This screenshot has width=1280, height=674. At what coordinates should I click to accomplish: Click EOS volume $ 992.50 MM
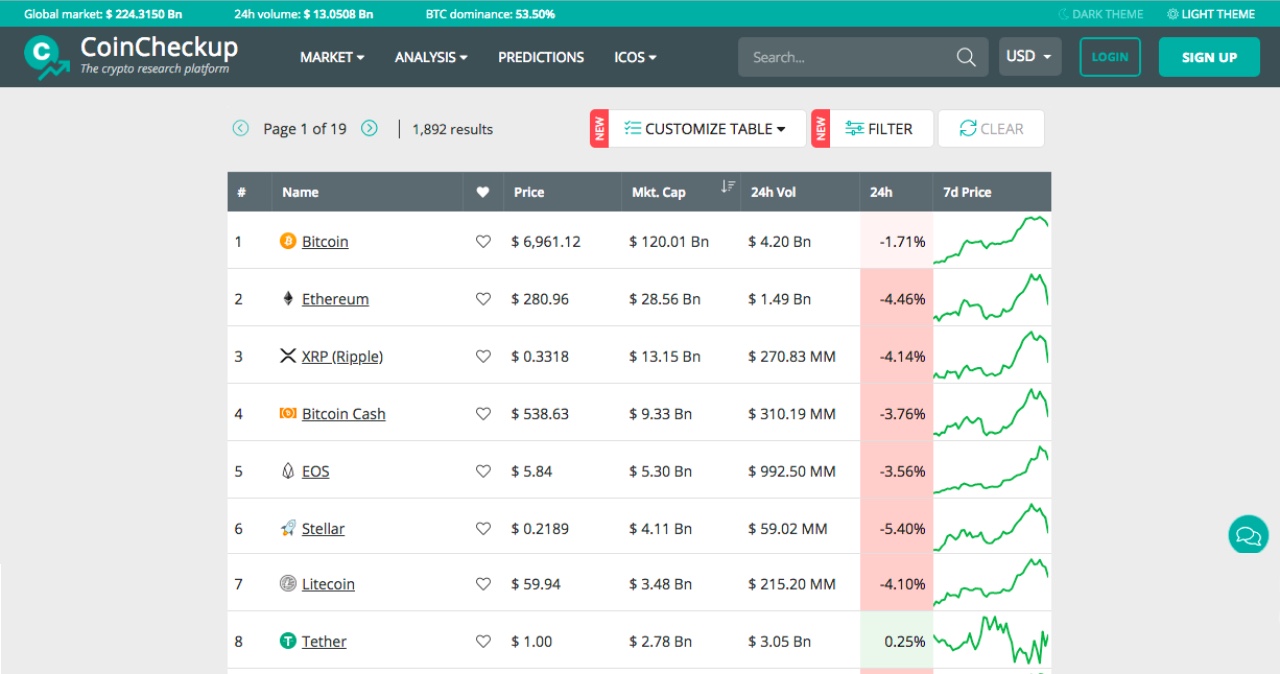792,471
